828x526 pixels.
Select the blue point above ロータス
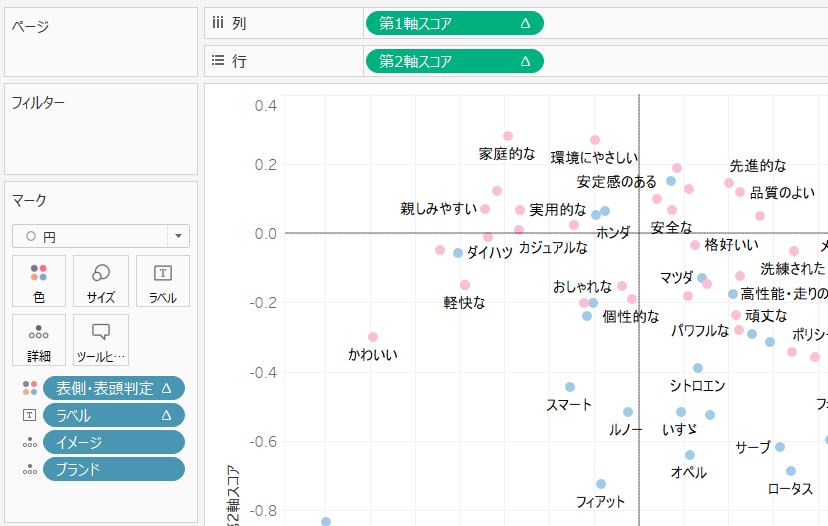tap(791, 471)
